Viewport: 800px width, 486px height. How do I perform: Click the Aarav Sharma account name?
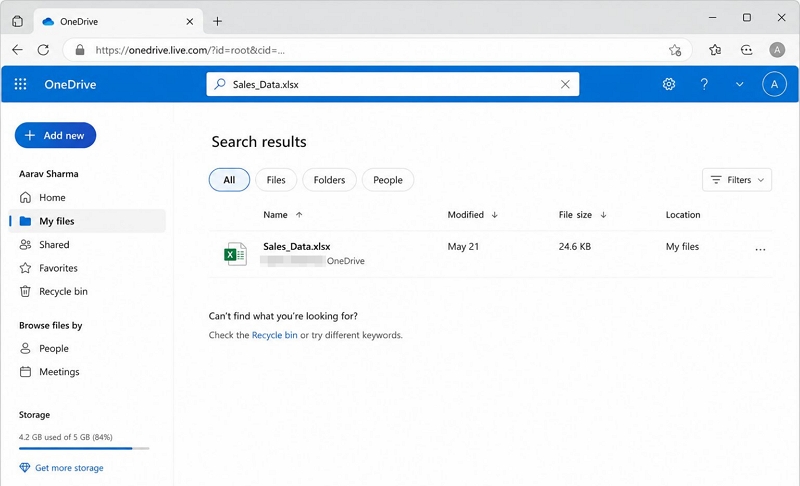(x=48, y=173)
